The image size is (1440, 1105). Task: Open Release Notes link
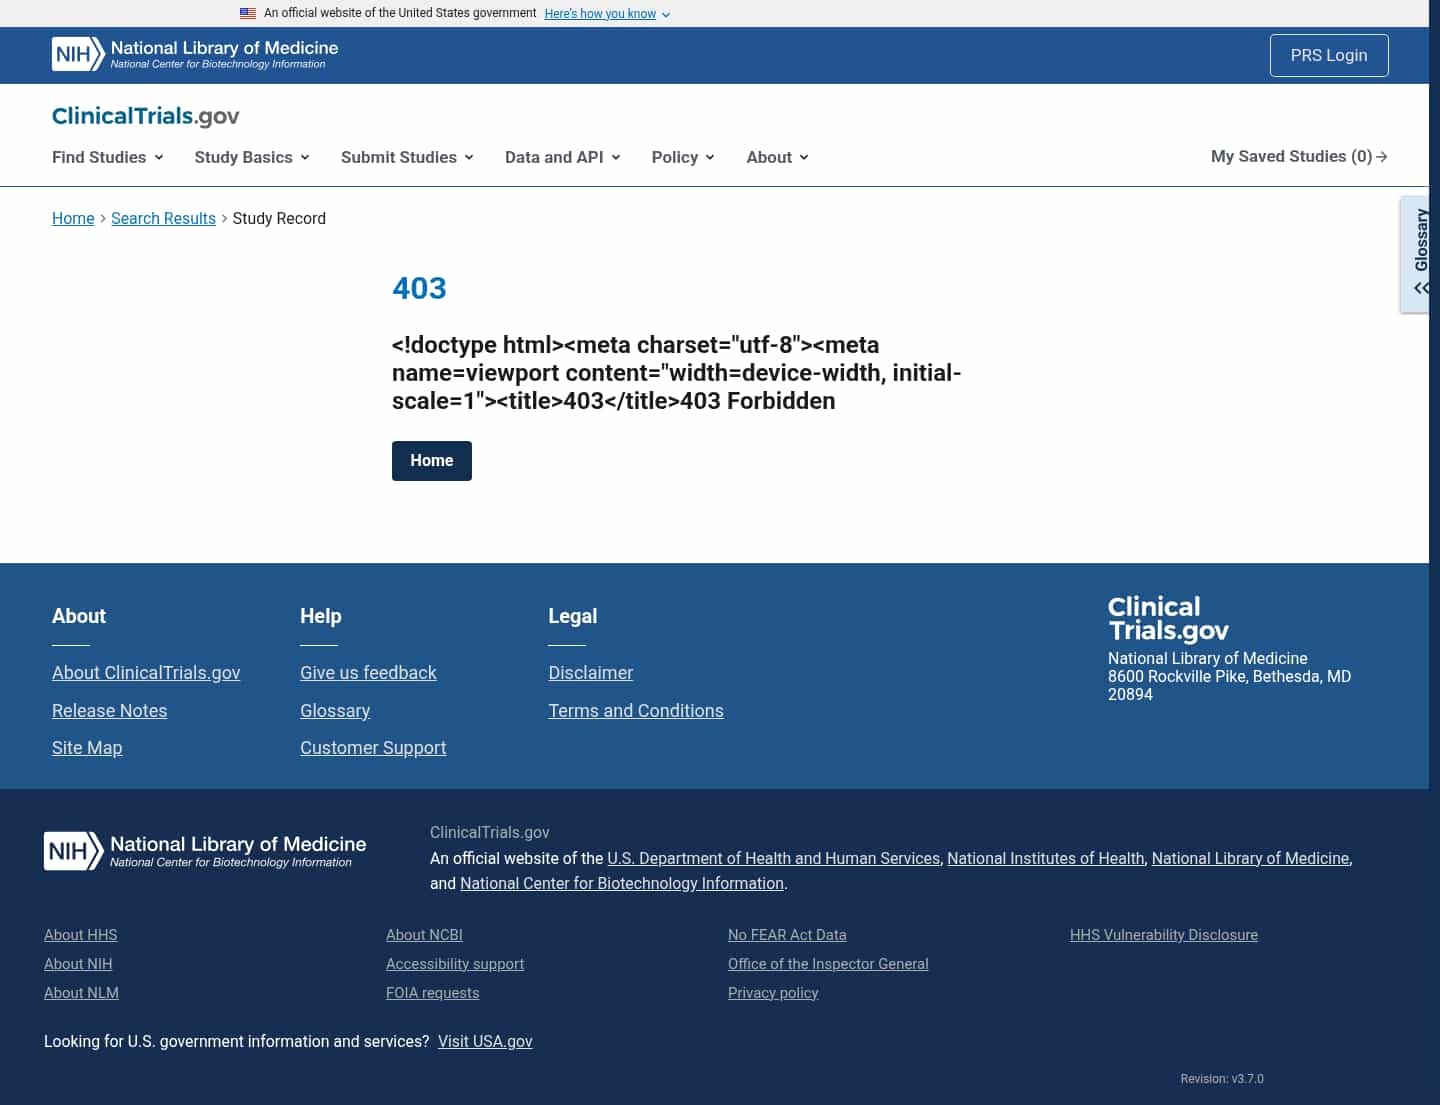110,711
